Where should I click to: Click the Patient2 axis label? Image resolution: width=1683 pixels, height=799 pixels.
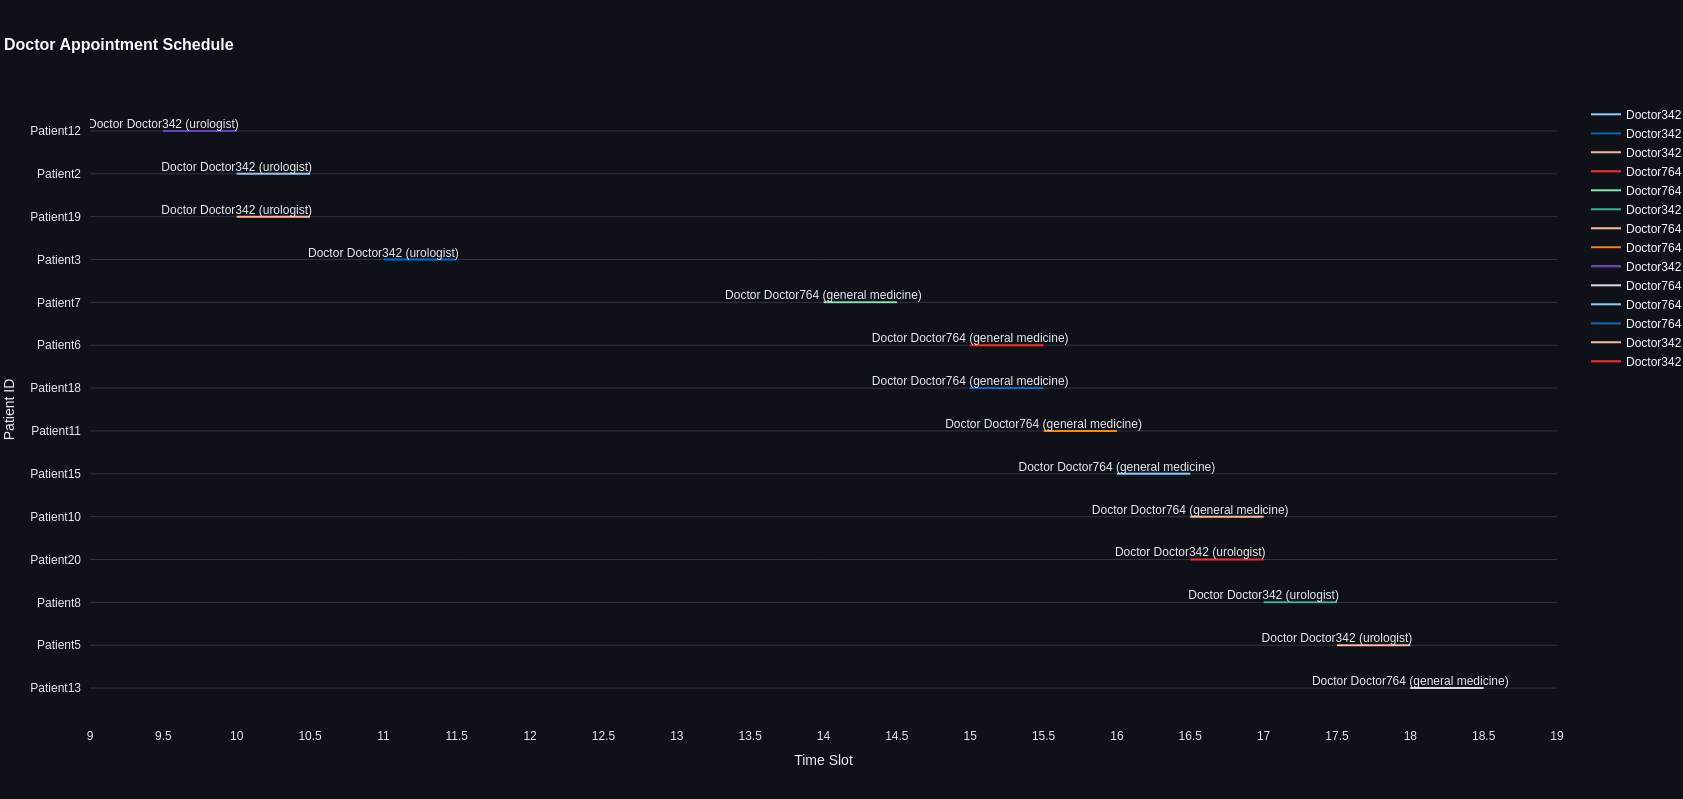[x=59, y=174]
